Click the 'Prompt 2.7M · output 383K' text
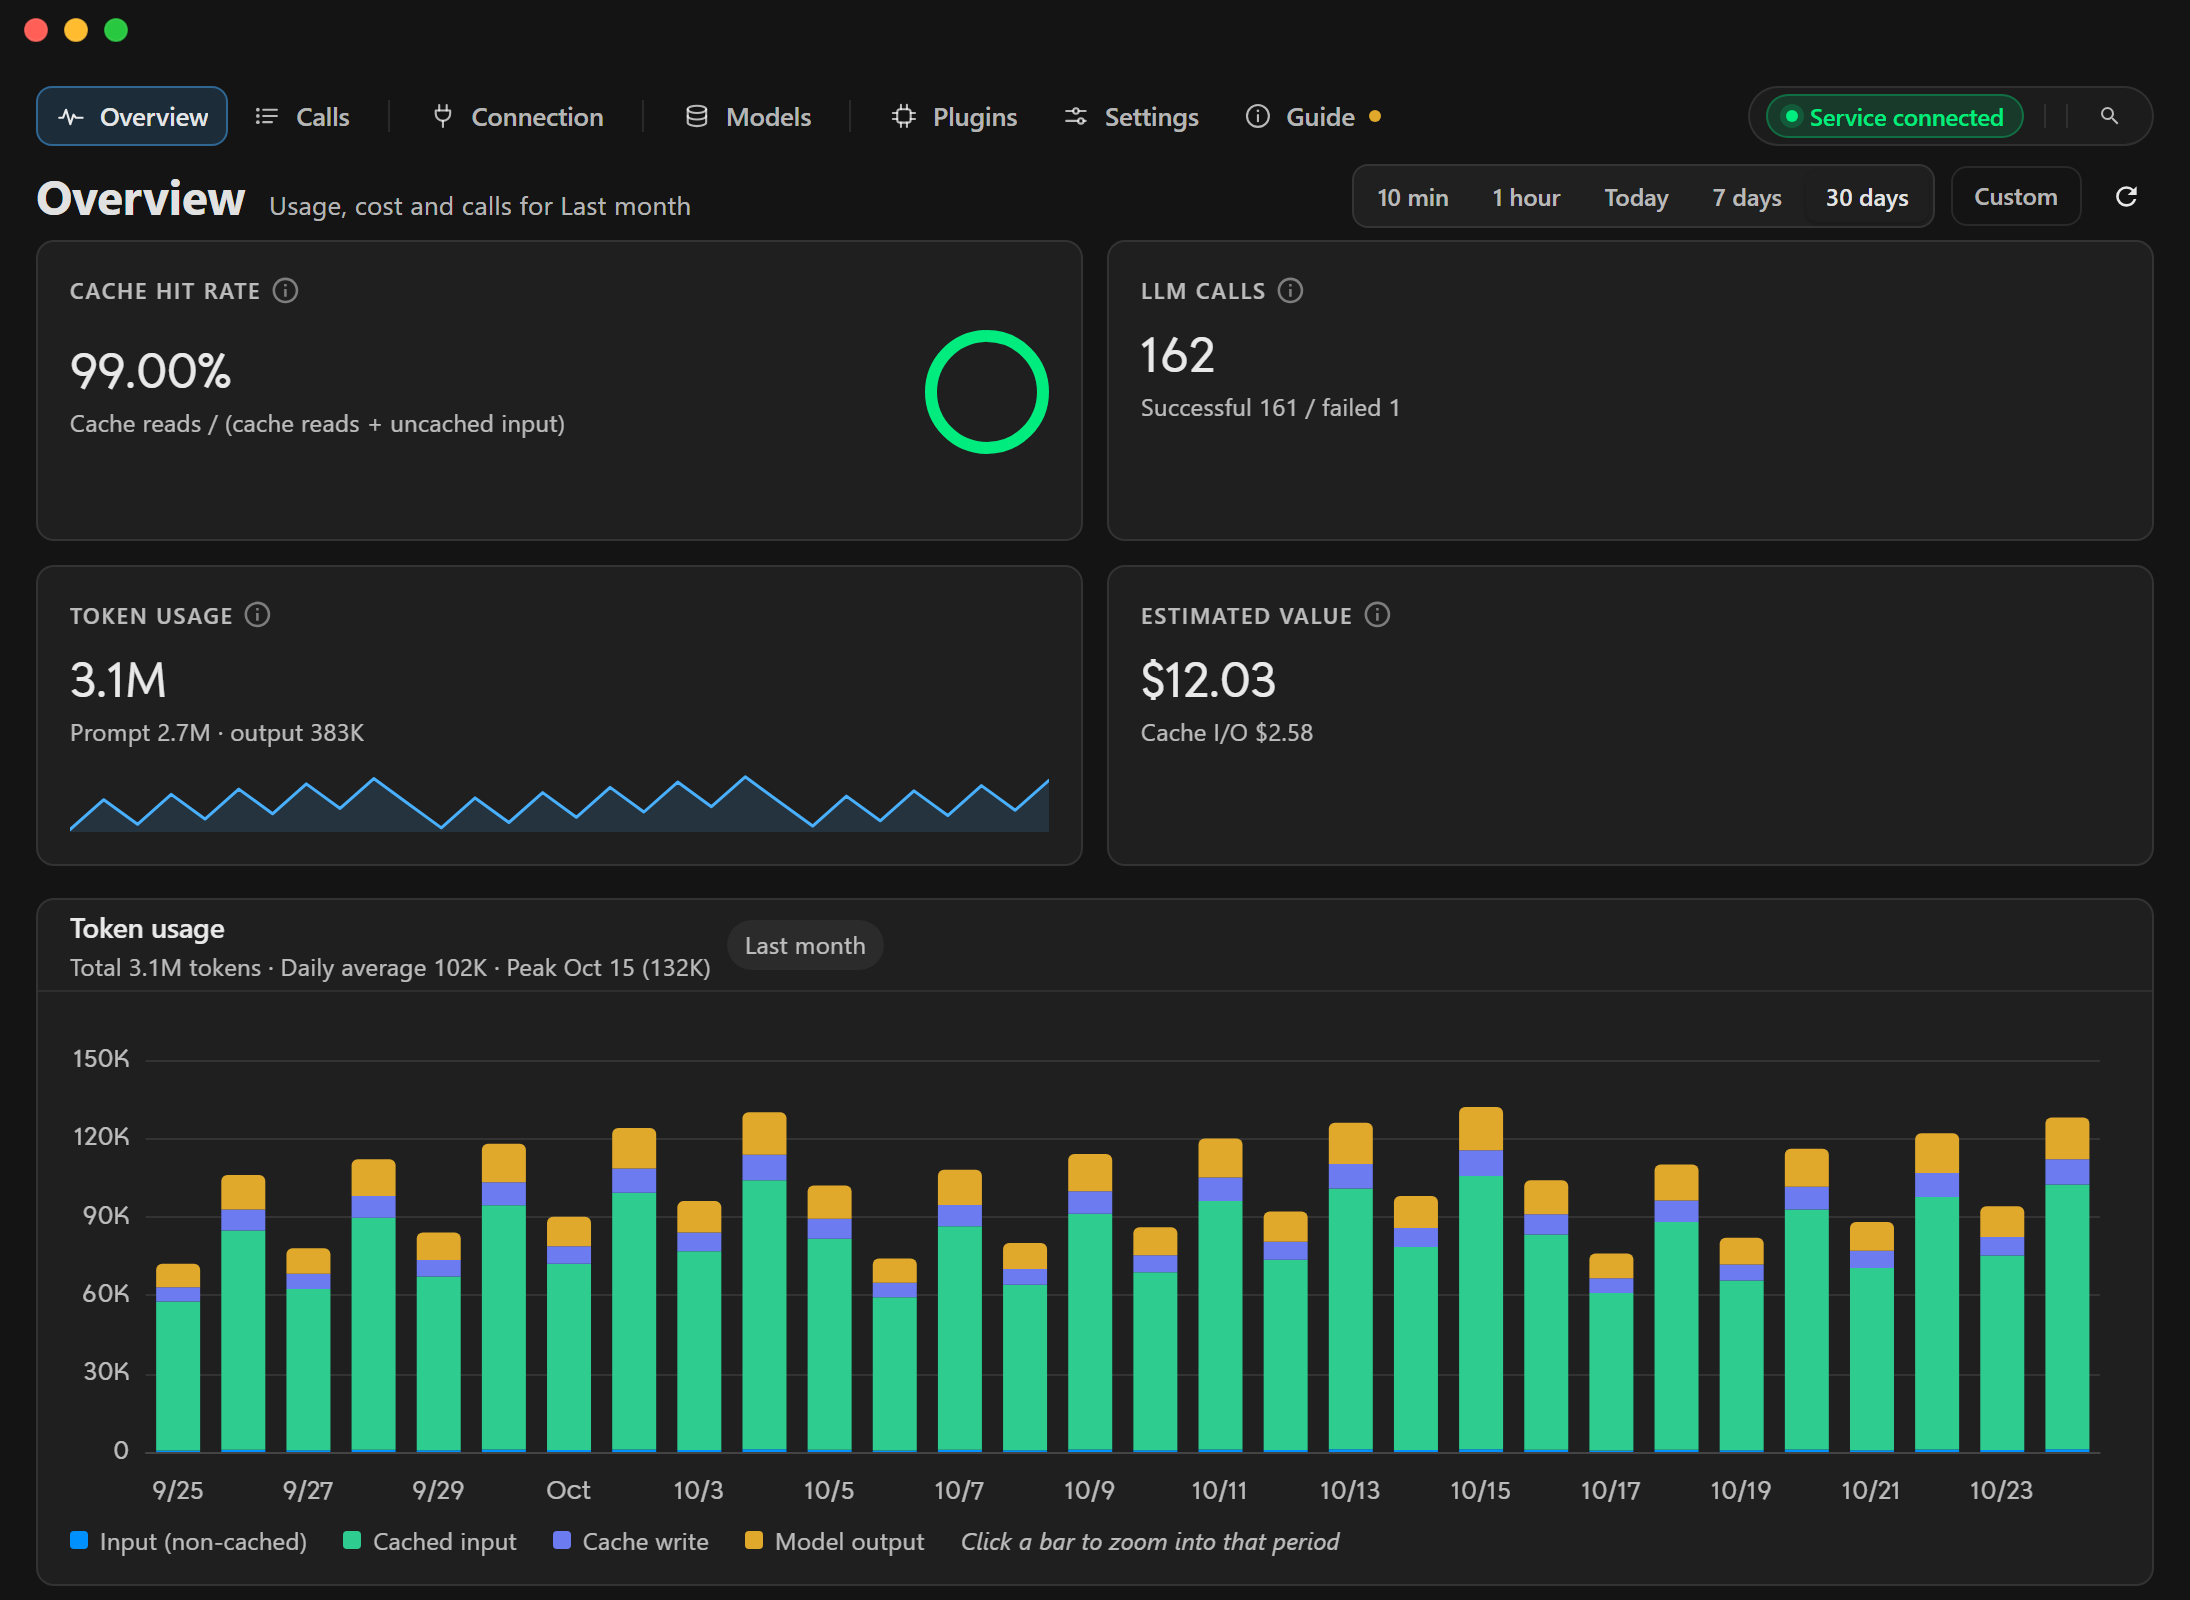Image resolution: width=2190 pixels, height=1600 pixels. (x=217, y=733)
